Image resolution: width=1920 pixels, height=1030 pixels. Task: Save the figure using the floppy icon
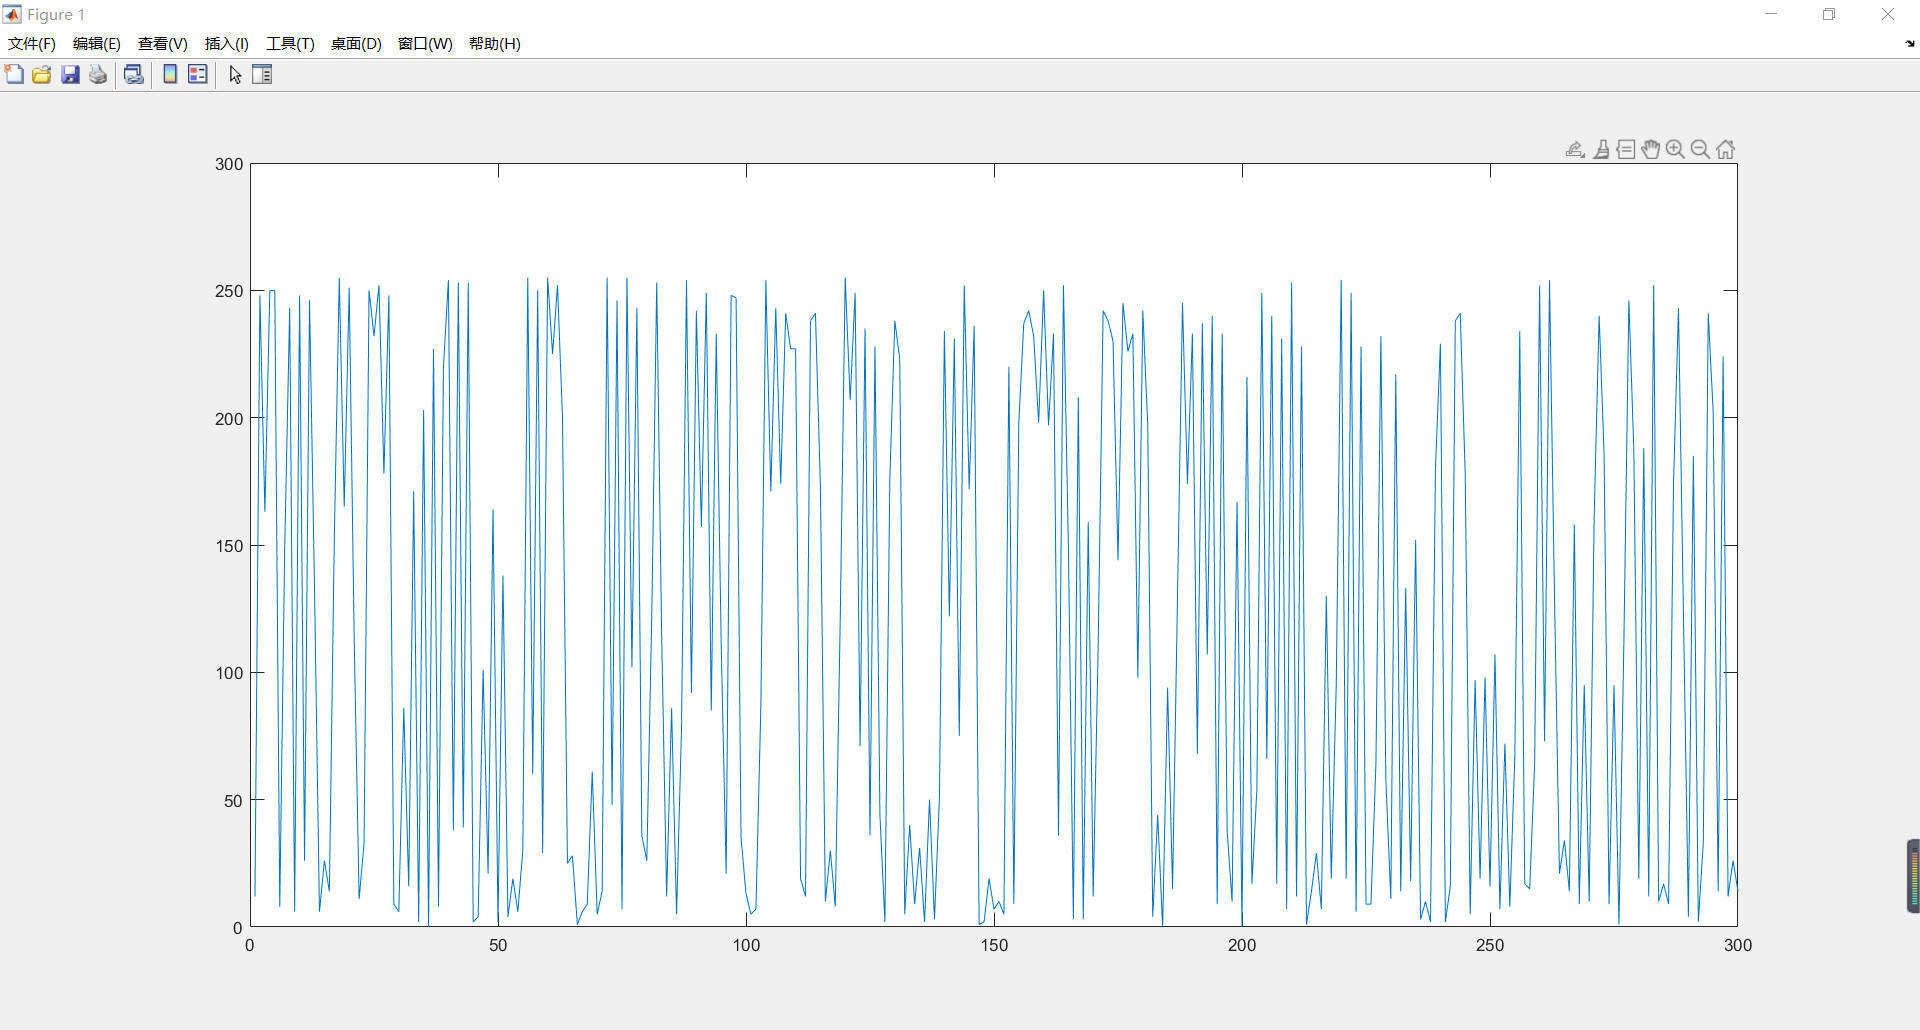click(x=70, y=75)
